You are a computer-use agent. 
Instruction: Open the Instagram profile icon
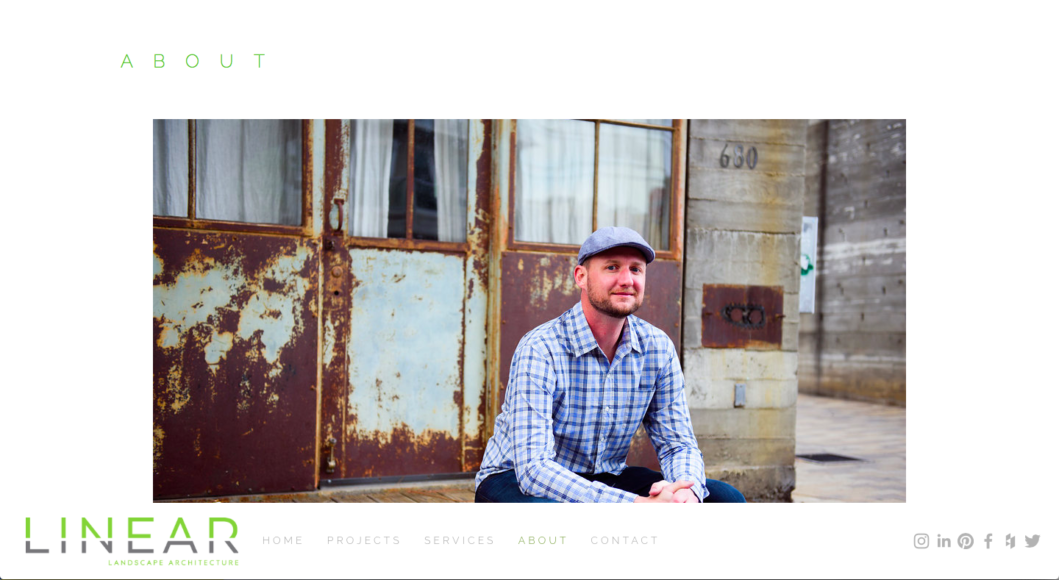click(921, 541)
